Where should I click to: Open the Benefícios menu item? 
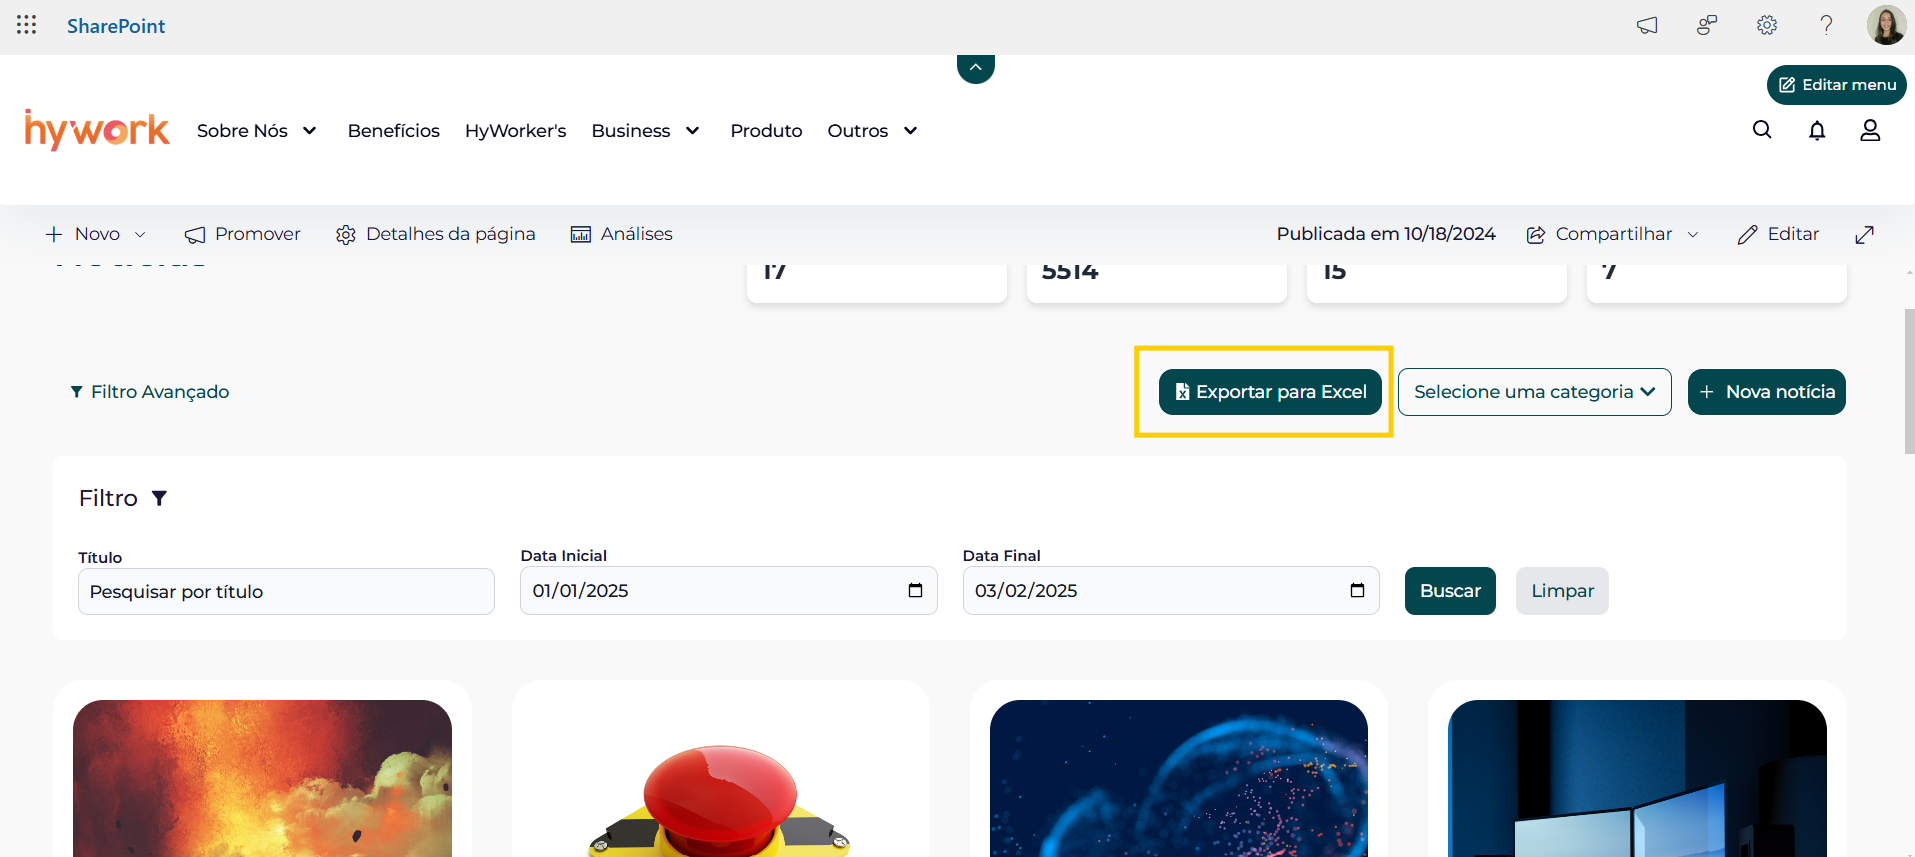pyautogui.click(x=393, y=131)
